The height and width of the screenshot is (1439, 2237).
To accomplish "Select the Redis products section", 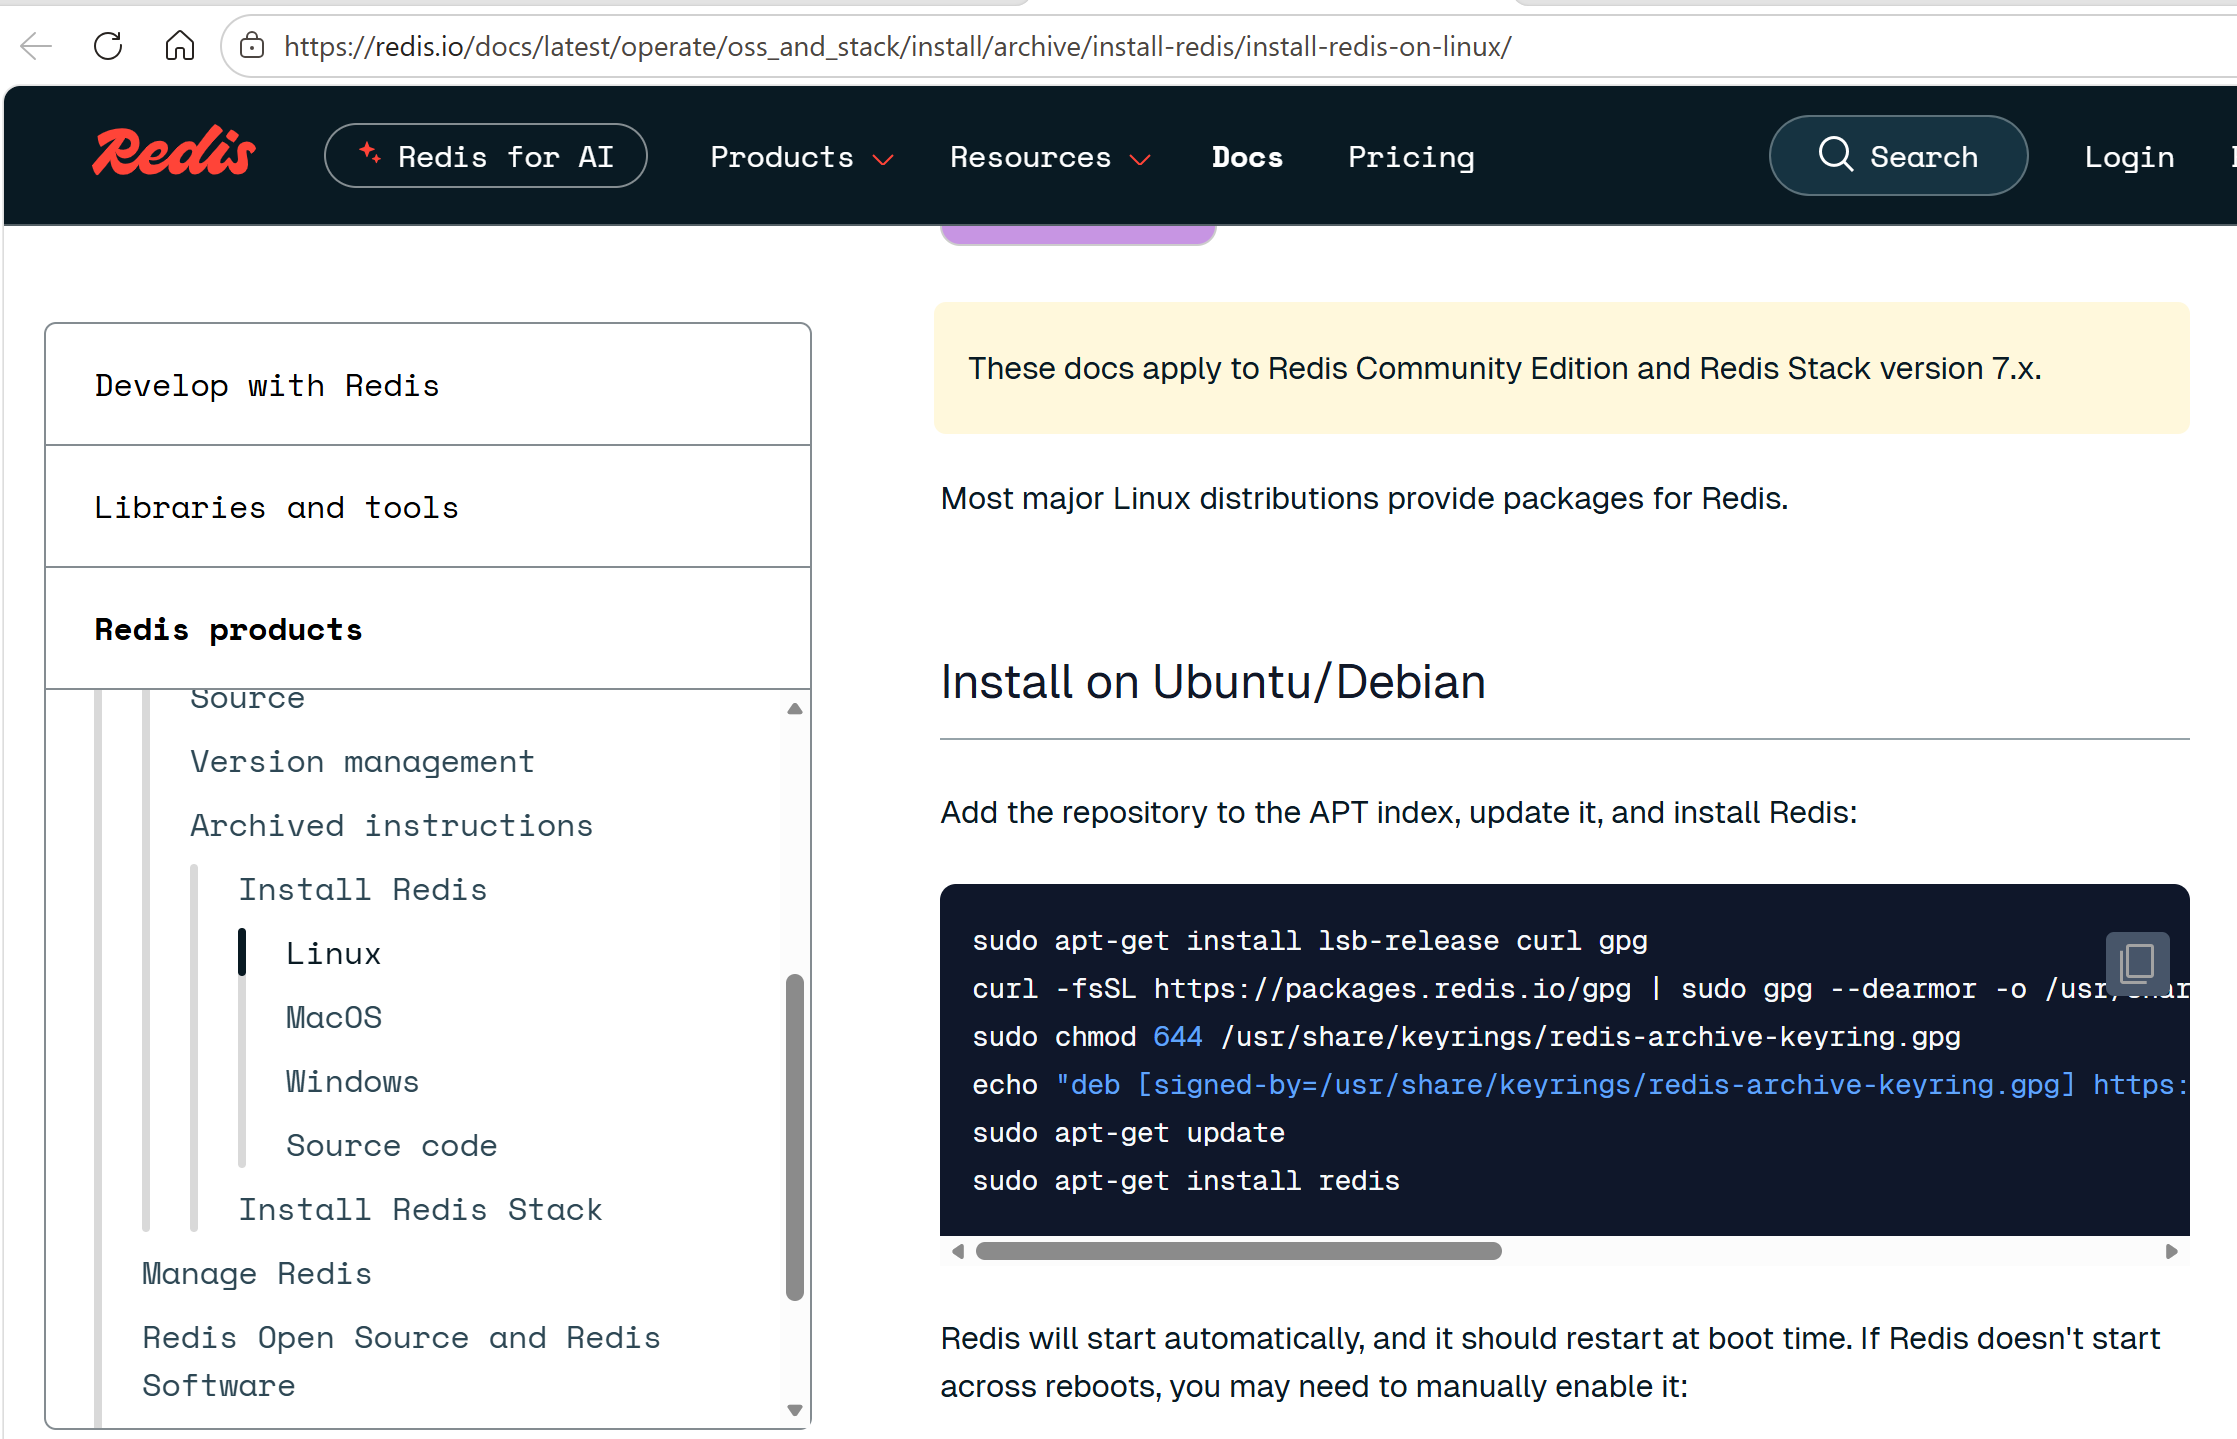I will pos(428,629).
